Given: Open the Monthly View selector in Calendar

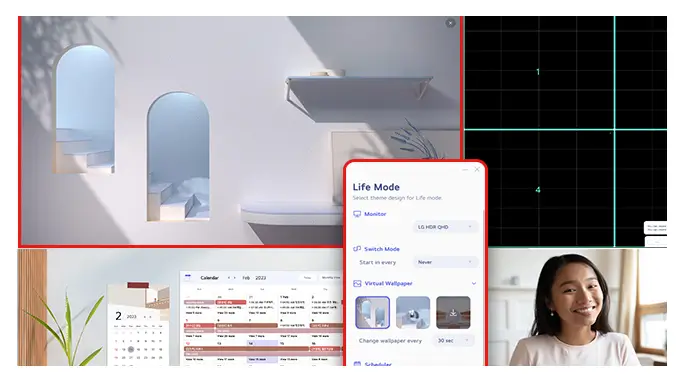Looking at the screenshot, I should click(331, 278).
